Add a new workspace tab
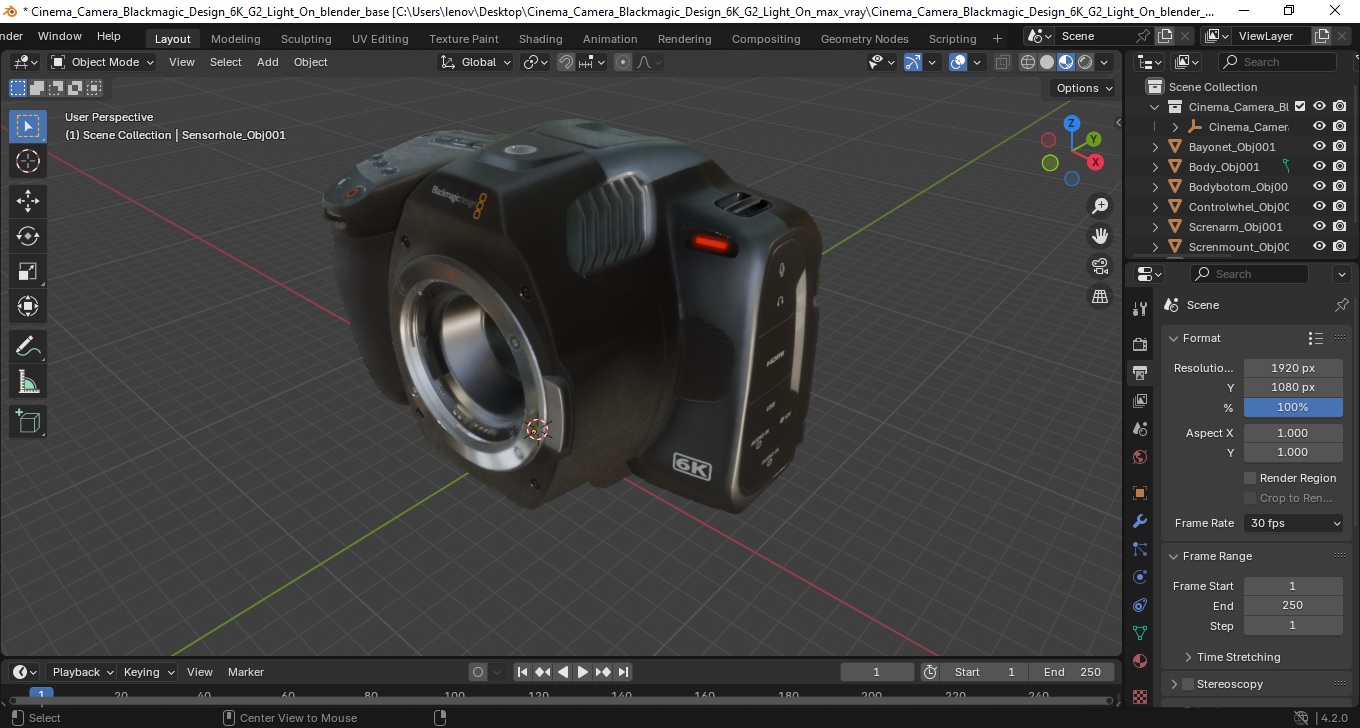The width and height of the screenshot is (1360, 728). 997,39
